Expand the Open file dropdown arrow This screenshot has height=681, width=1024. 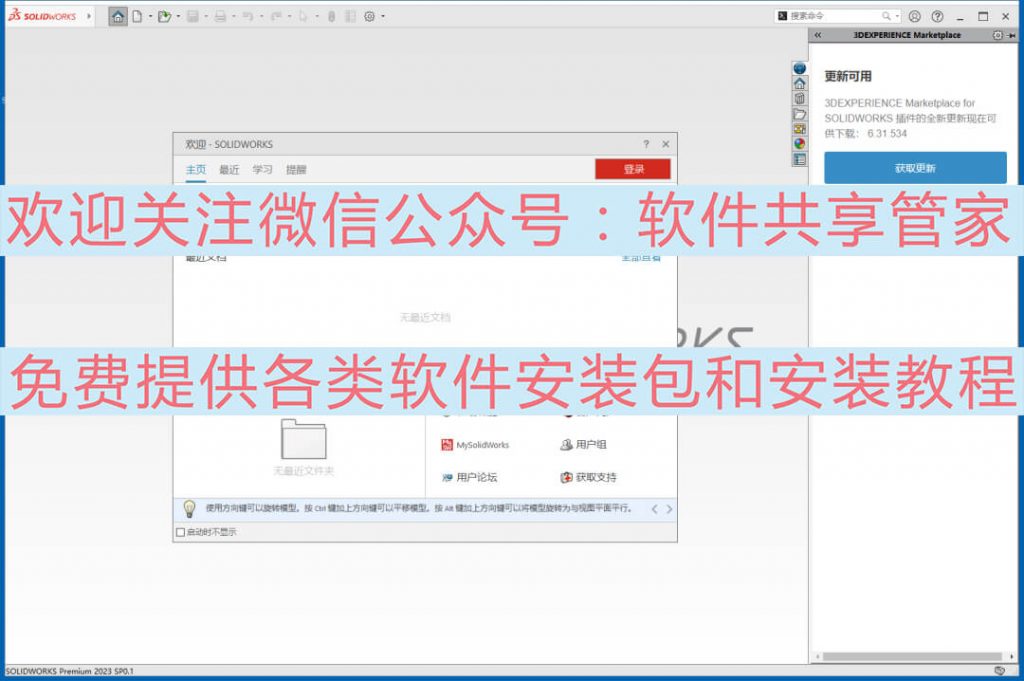[x=178, y=16]
